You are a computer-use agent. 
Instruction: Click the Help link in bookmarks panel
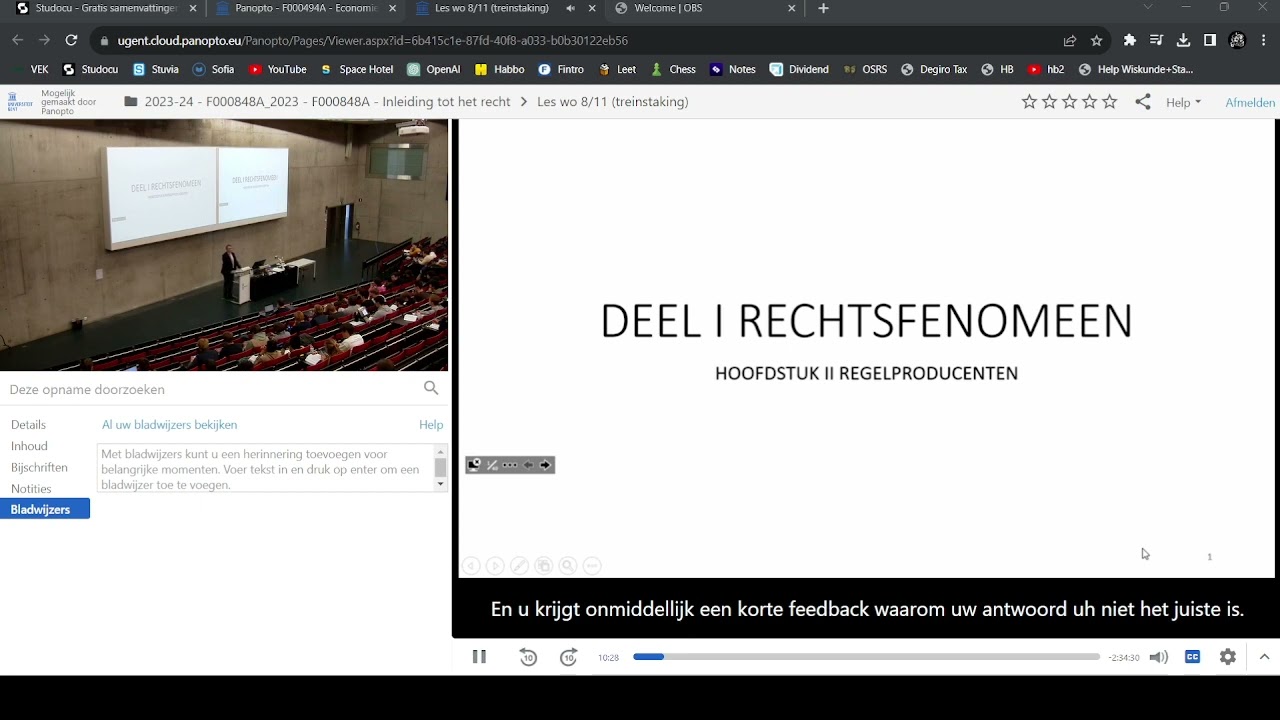click(431, 425)
